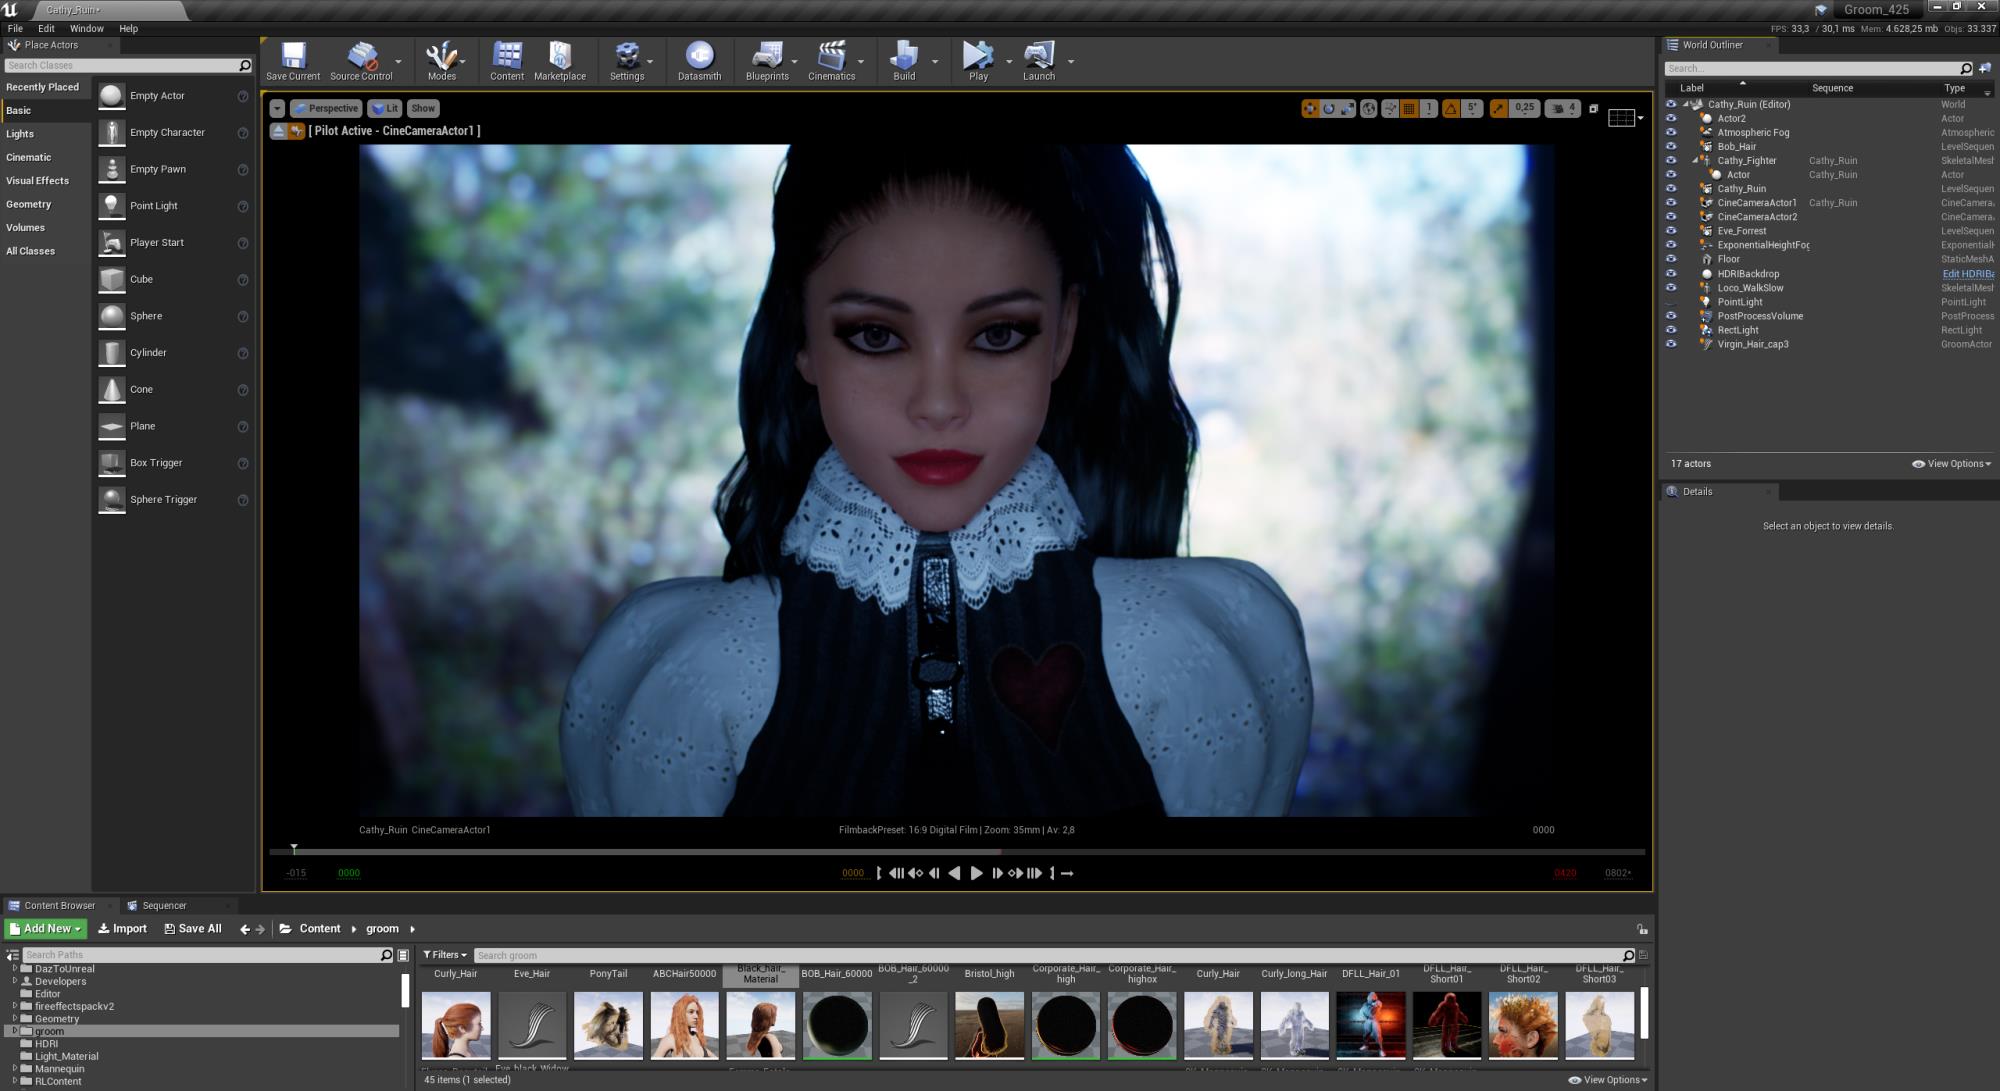Toggle scale snapping in viewport
Image resolution: width=2000 pixels, height=1091 pixels.
pyautogui.click(x=1497, y=108)
